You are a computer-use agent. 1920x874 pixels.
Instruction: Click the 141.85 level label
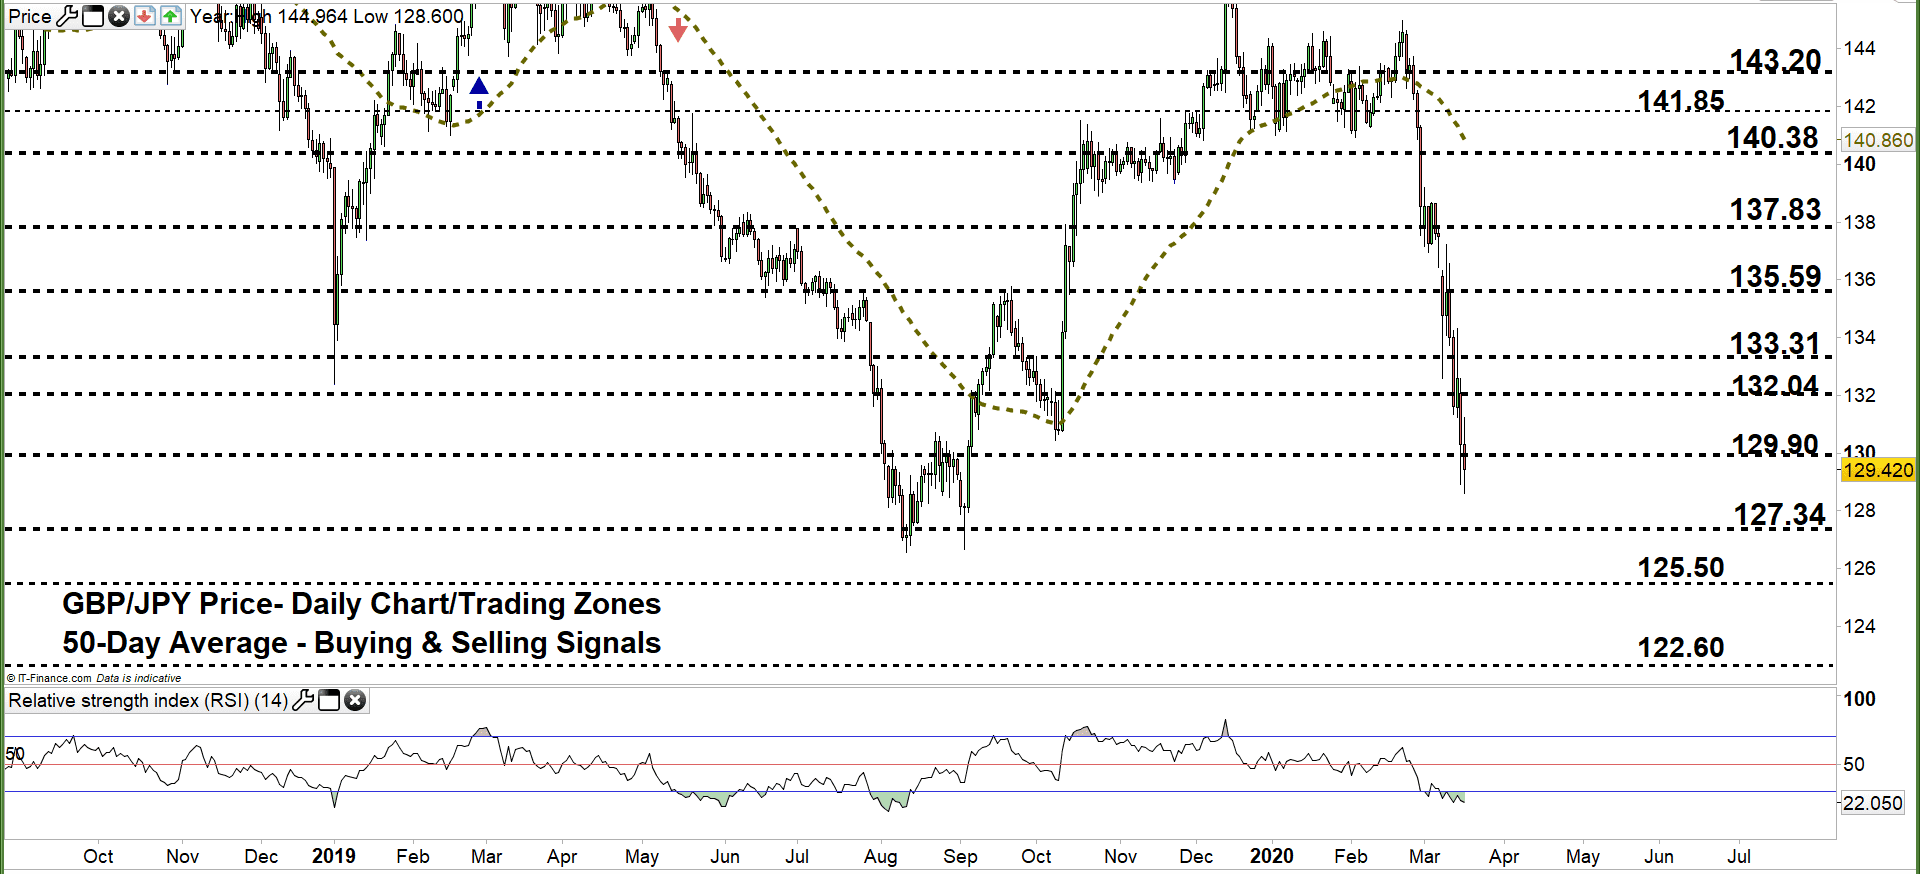tap(1681, 100)
